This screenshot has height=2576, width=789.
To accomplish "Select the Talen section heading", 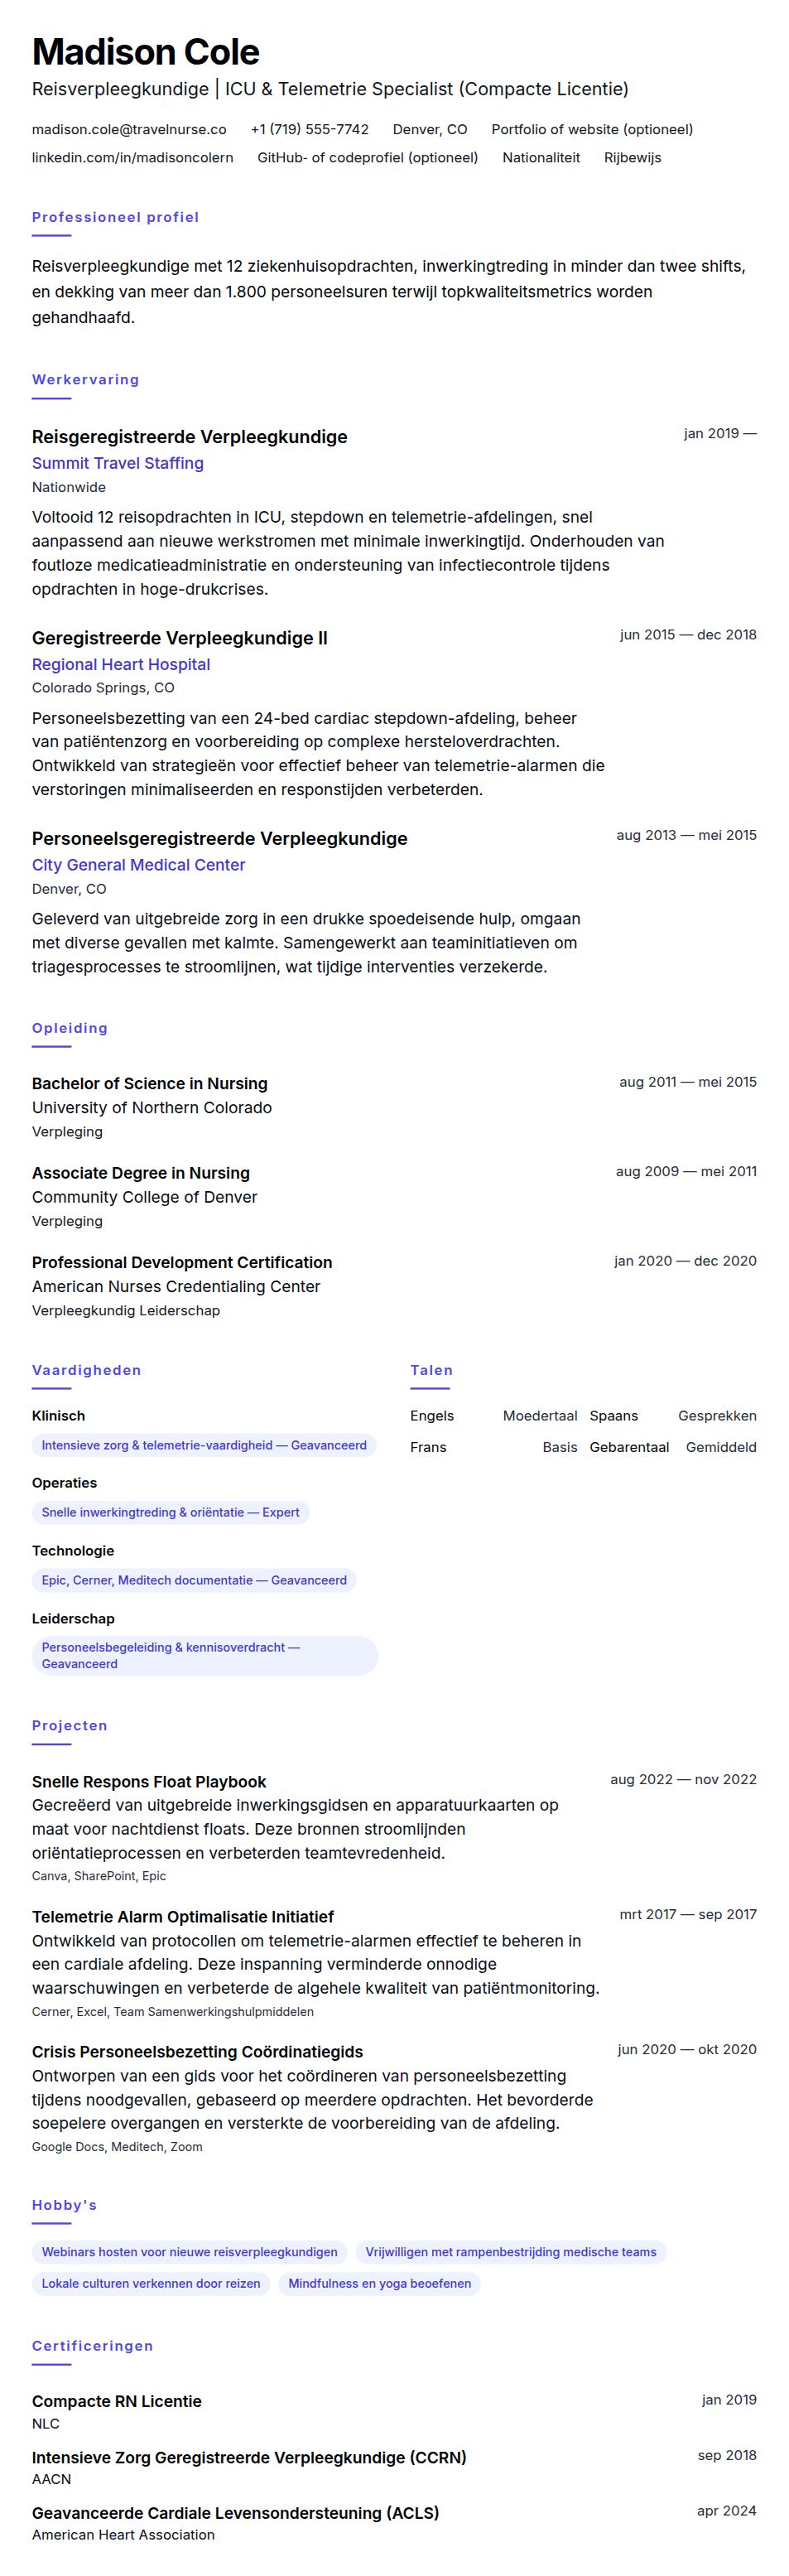I will pos(431,1370).
